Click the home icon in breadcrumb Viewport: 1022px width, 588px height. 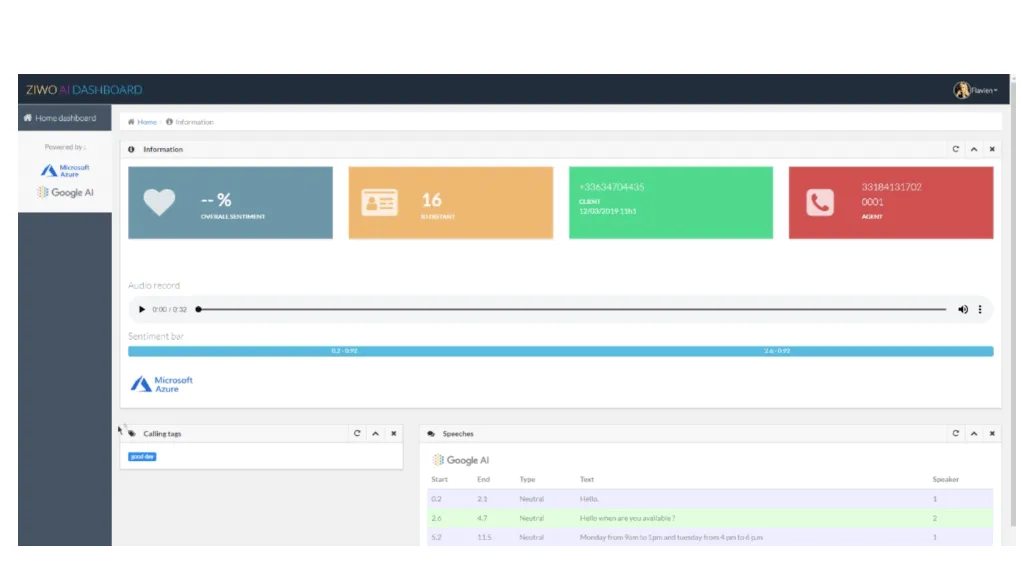(x=131, y=122)
